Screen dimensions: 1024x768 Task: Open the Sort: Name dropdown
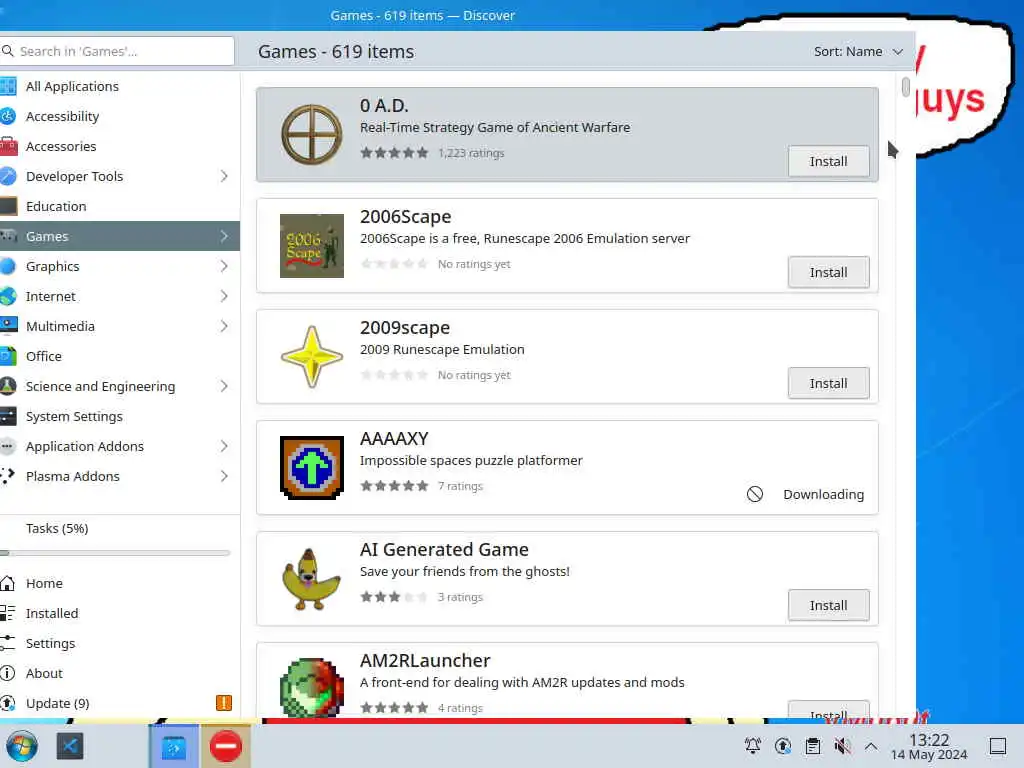click(857, 52)
